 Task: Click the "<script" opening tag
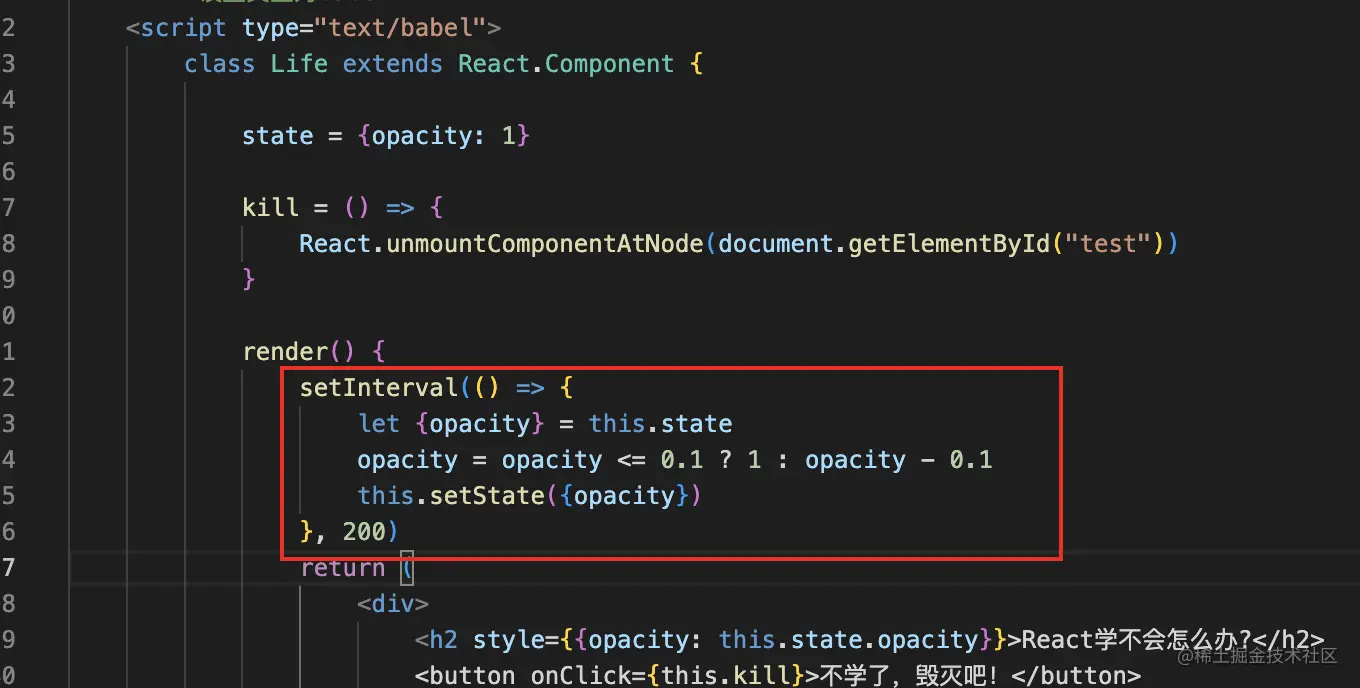177,27
